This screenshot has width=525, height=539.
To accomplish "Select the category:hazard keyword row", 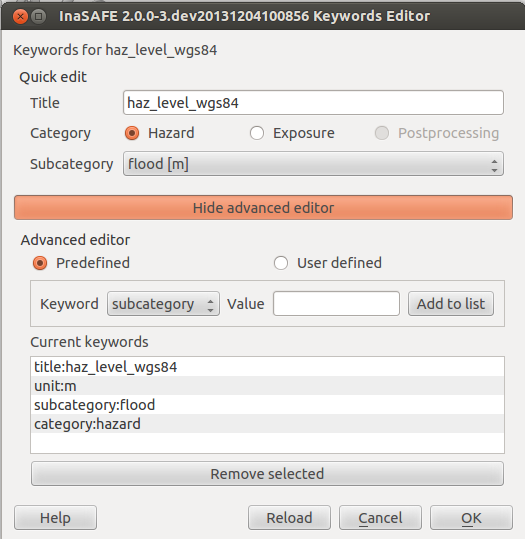I will 267,424.
